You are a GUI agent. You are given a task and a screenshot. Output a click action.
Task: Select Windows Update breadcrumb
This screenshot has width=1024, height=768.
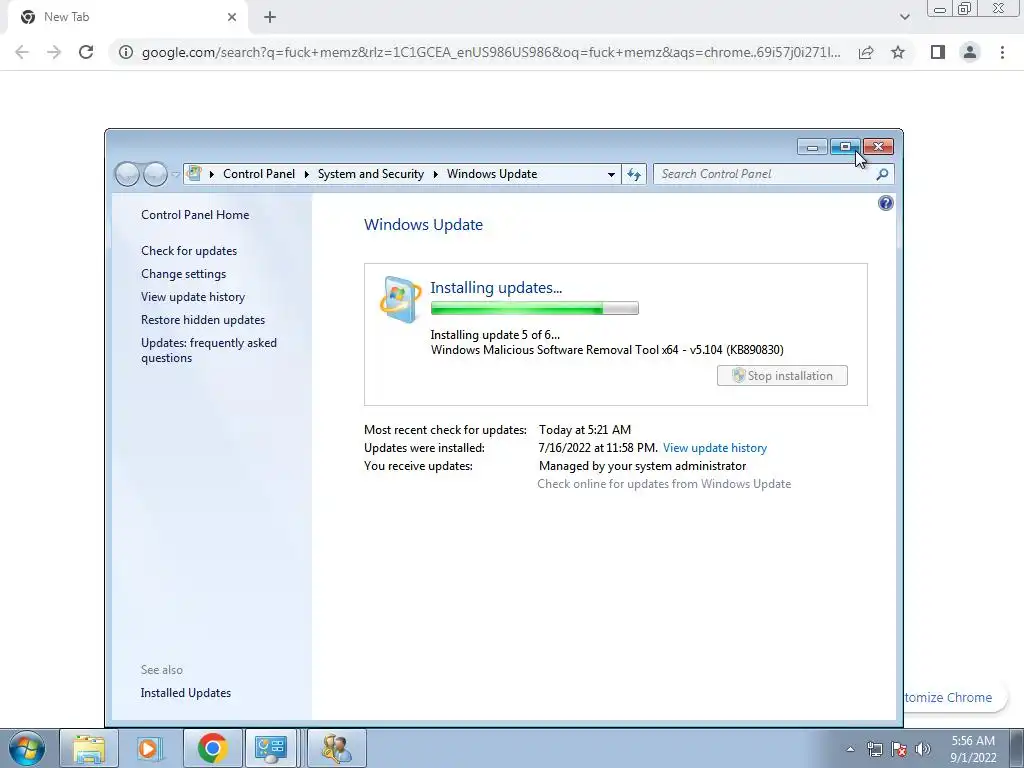pos(492,174)
